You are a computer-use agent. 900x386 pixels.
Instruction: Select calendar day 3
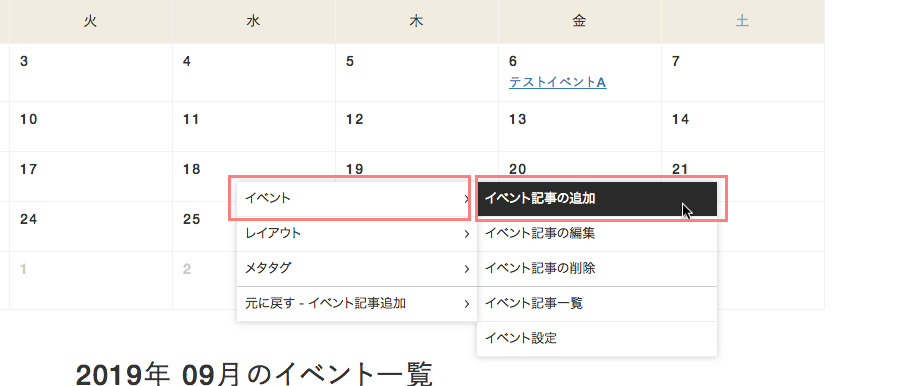(x=24, y=61)
